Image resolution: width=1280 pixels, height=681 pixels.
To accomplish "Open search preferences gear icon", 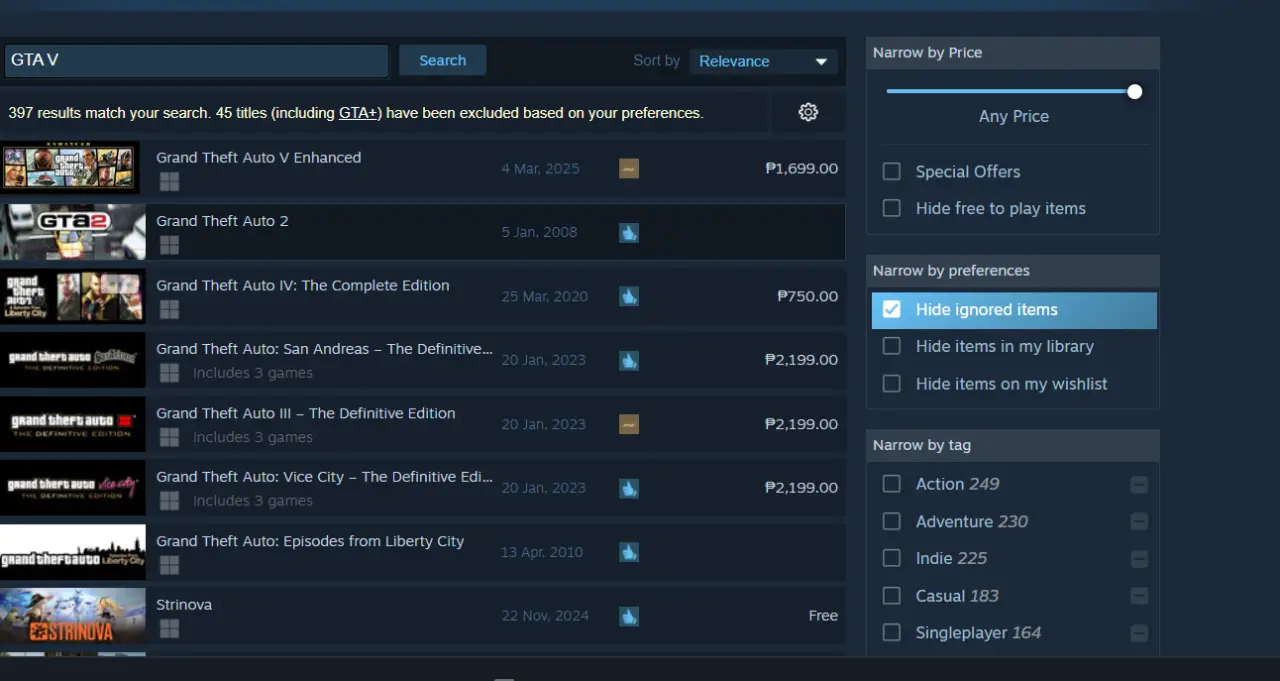I will tap(808, 112).
